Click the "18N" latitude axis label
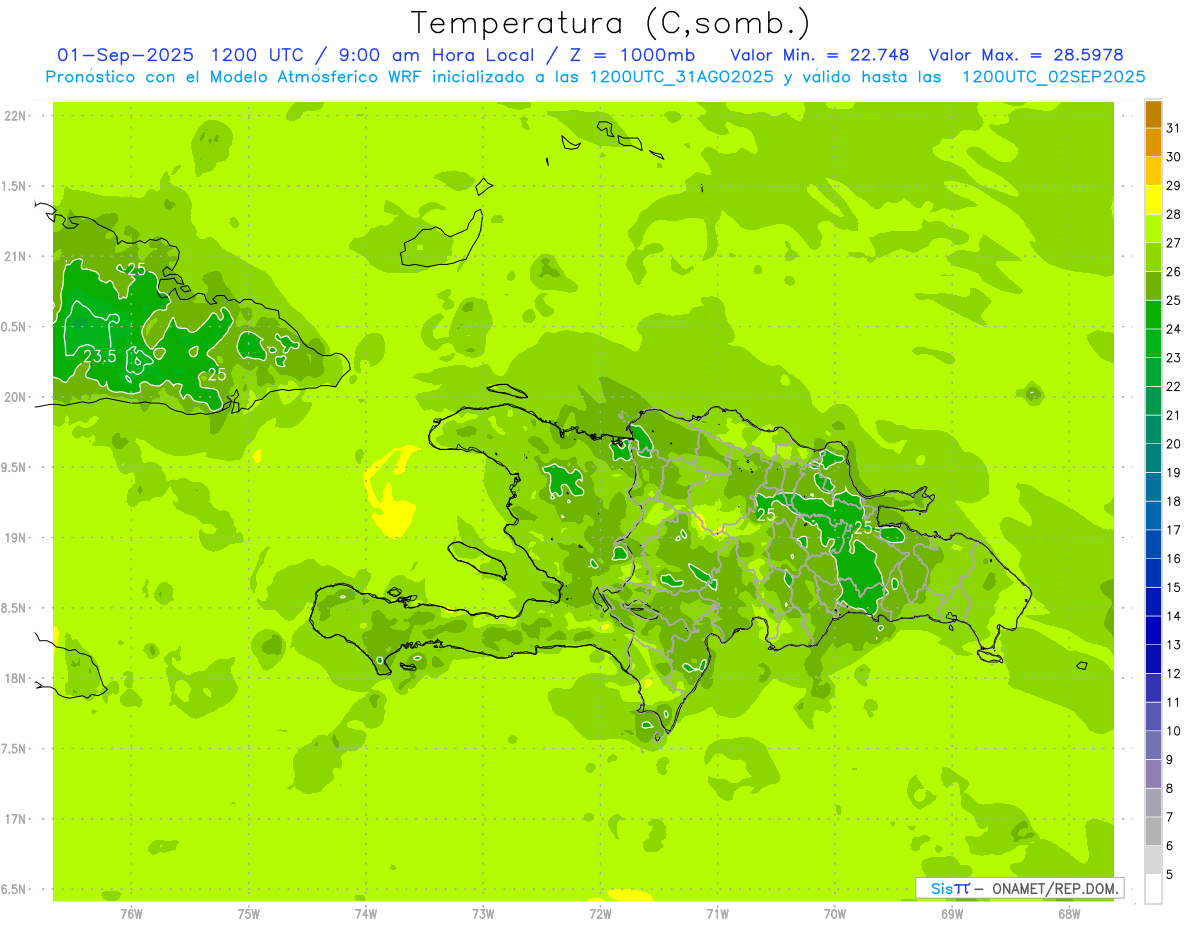Screen dimensions: 1200x927 (x=14, y=678)
